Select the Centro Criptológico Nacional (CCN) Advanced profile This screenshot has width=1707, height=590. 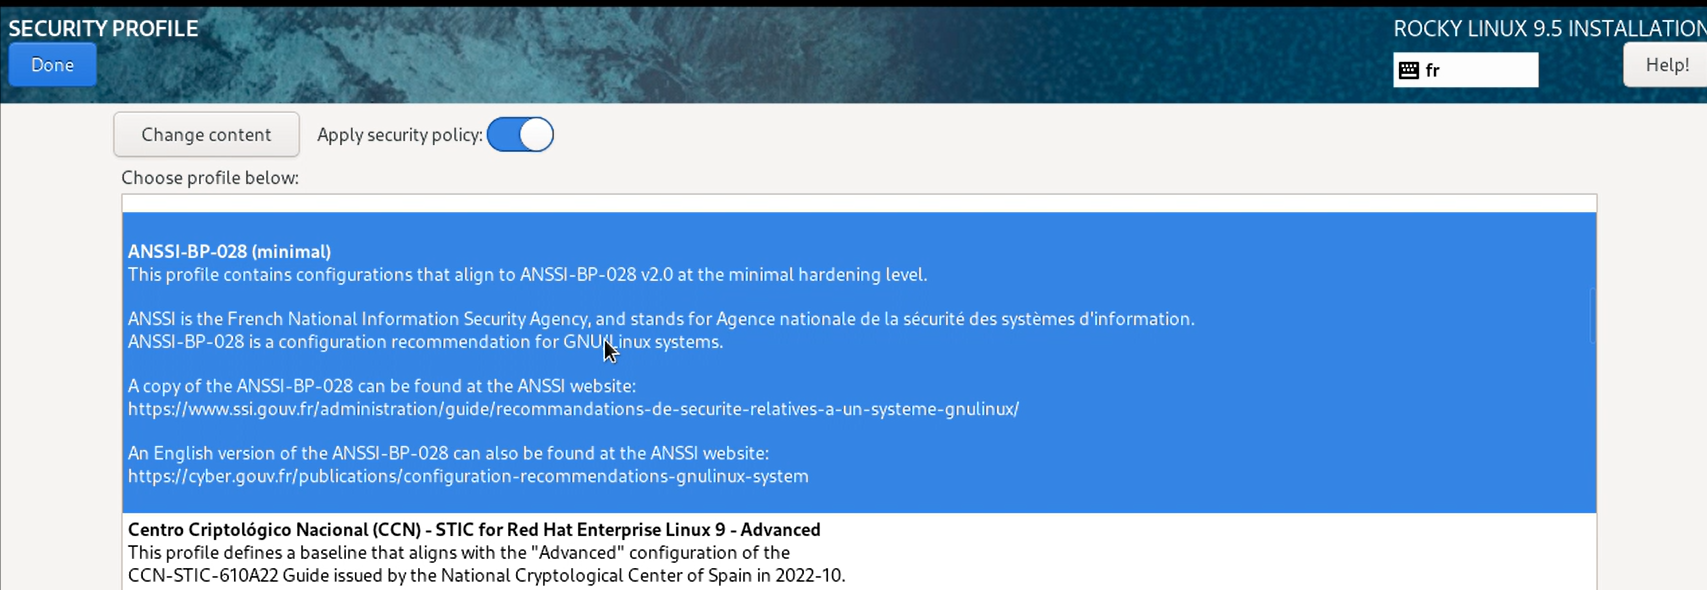tap(859, 552)
